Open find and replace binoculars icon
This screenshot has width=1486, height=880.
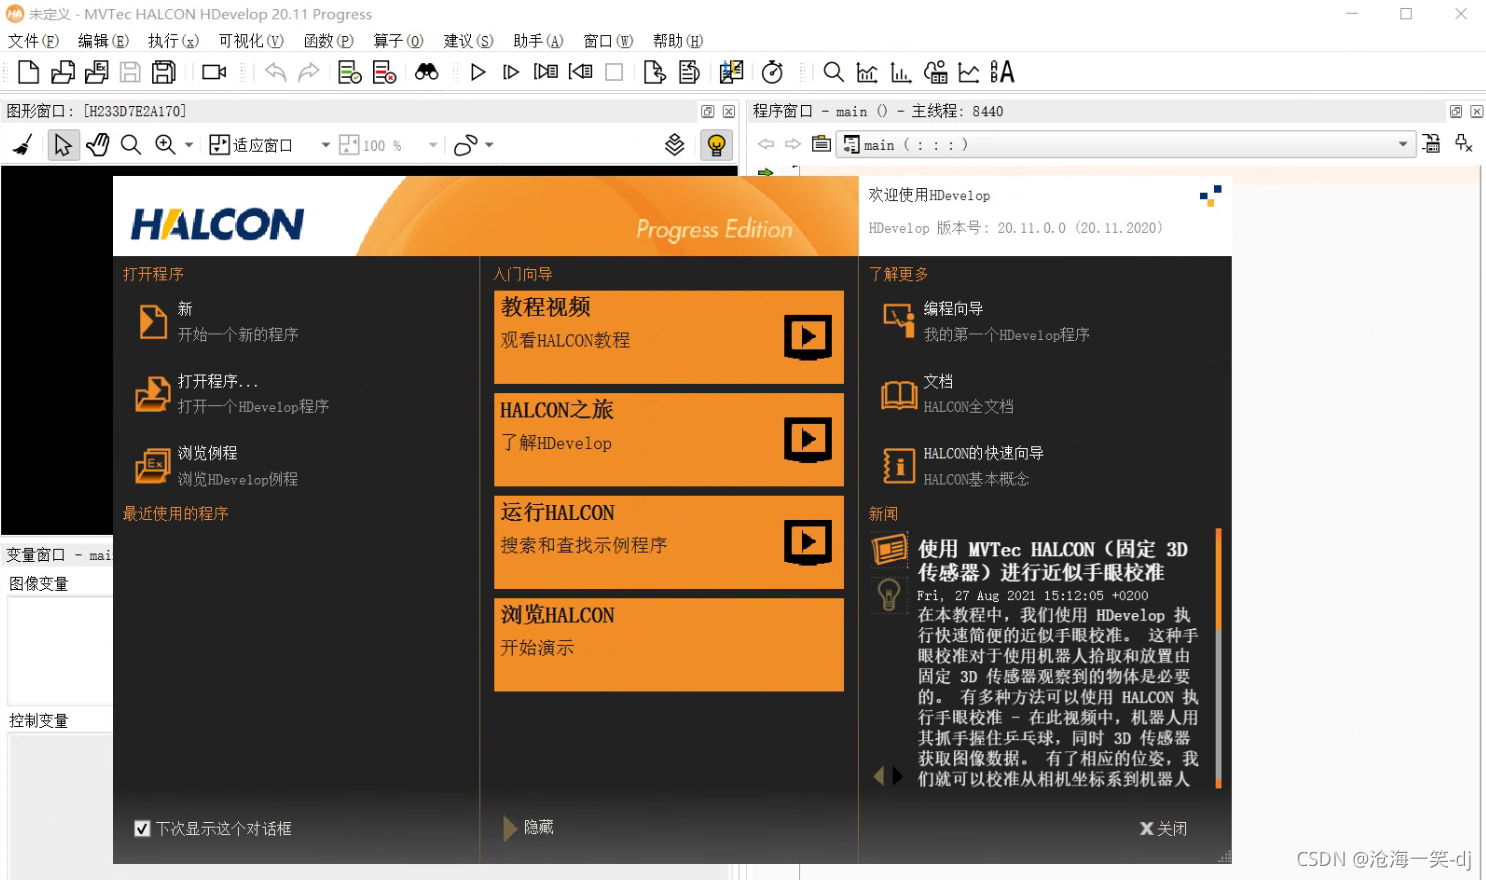point(427,72)
